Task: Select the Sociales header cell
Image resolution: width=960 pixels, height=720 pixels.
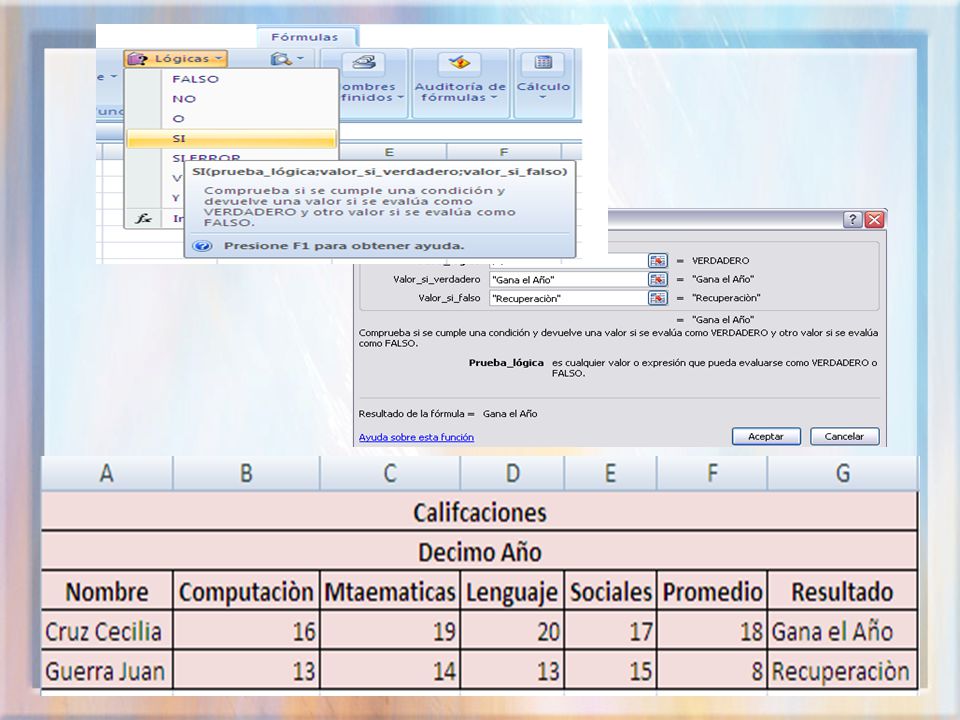Action: point(610,591)
